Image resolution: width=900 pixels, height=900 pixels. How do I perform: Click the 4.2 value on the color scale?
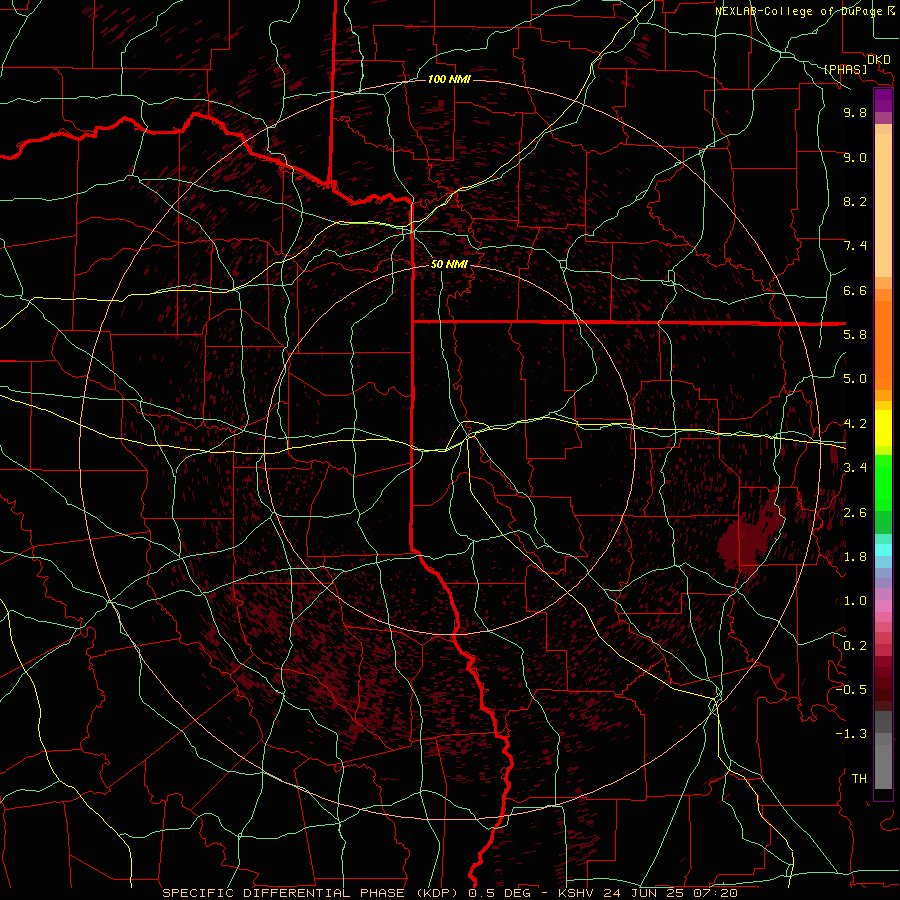(855, 424)
